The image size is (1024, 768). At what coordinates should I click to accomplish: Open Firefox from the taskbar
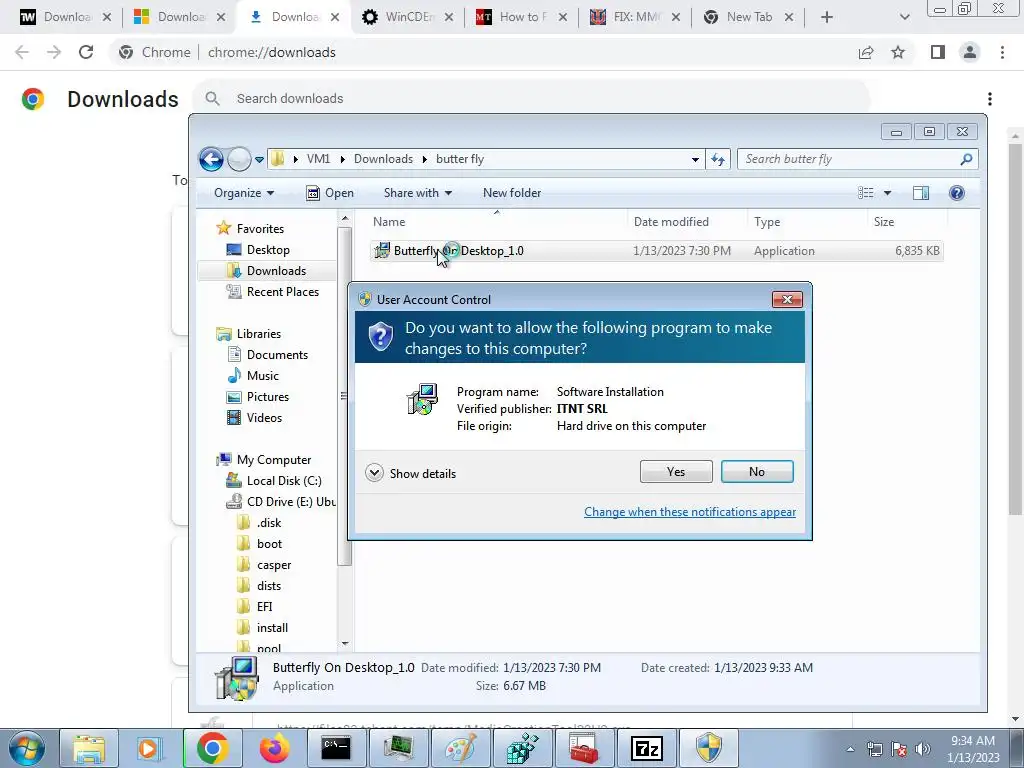point(274,748)
